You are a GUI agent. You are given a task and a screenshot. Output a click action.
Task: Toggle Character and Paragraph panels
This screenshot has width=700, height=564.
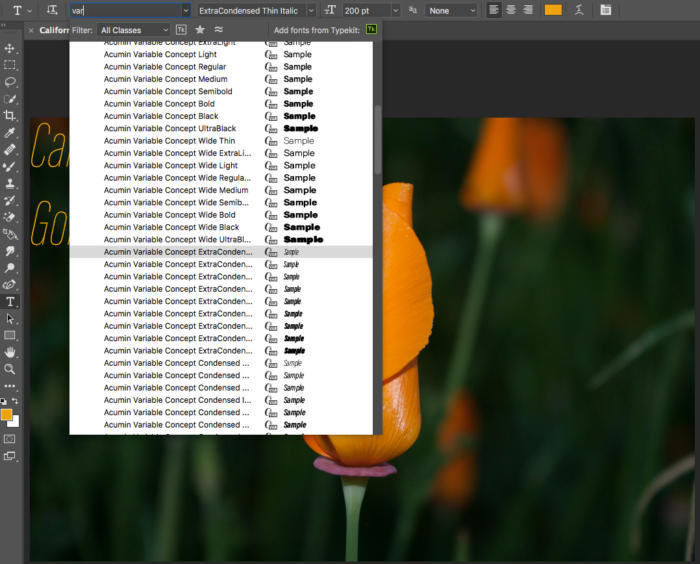605,10
